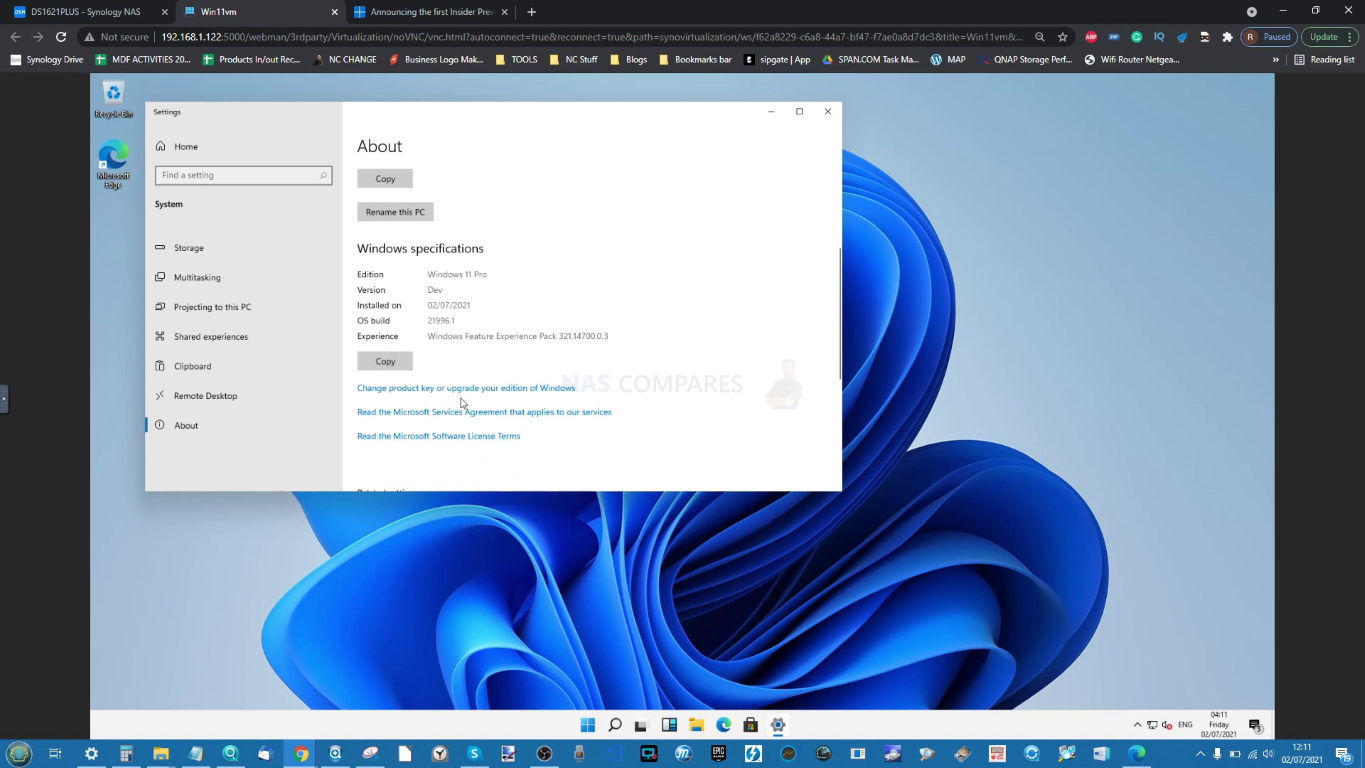Open Chrome in host taskbar
The image size is (1365, 768).
(300, 754)
